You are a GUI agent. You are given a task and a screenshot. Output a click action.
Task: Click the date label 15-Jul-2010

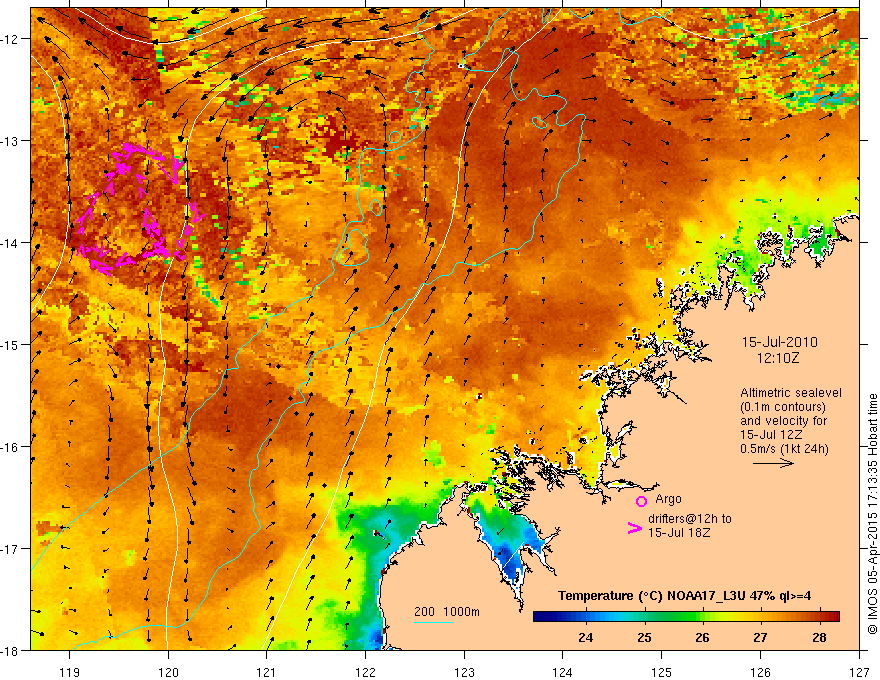(x=780, y=342)
